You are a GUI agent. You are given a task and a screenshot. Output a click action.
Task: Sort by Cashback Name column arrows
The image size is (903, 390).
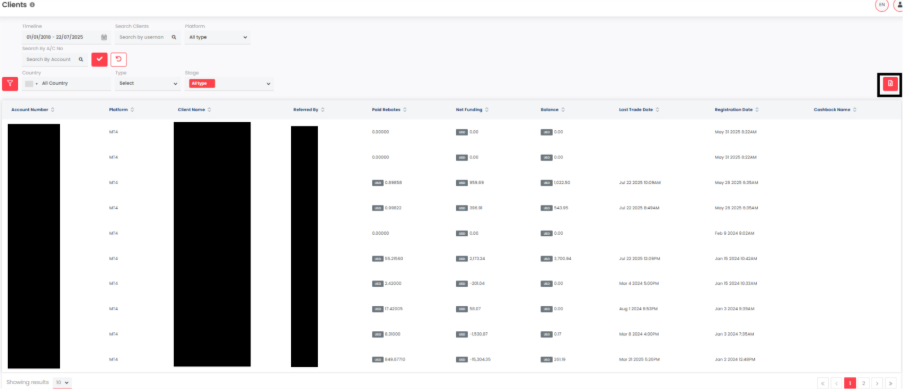point(855,109)
